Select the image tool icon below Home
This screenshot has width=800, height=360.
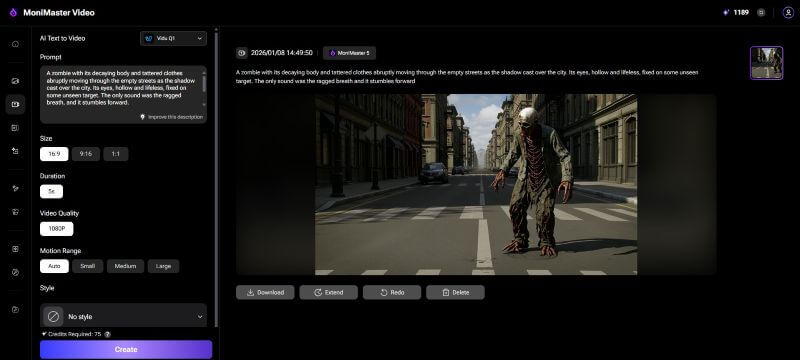[15, 81]
